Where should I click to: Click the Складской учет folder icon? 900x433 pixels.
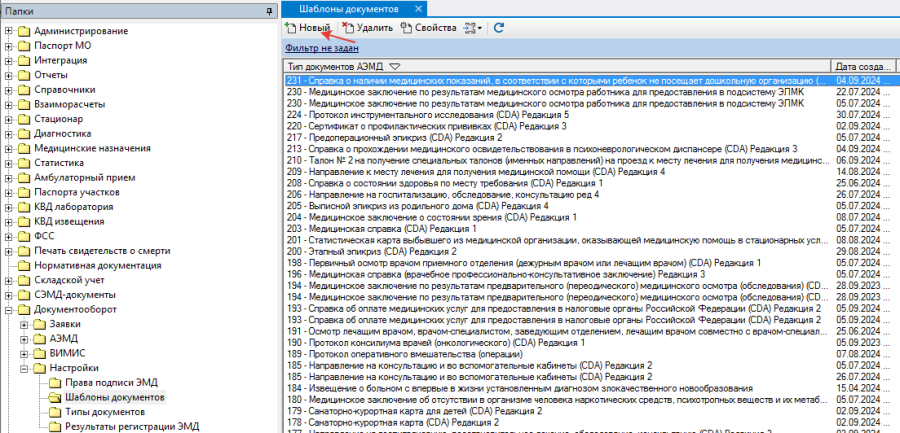(x=24, y=280)
